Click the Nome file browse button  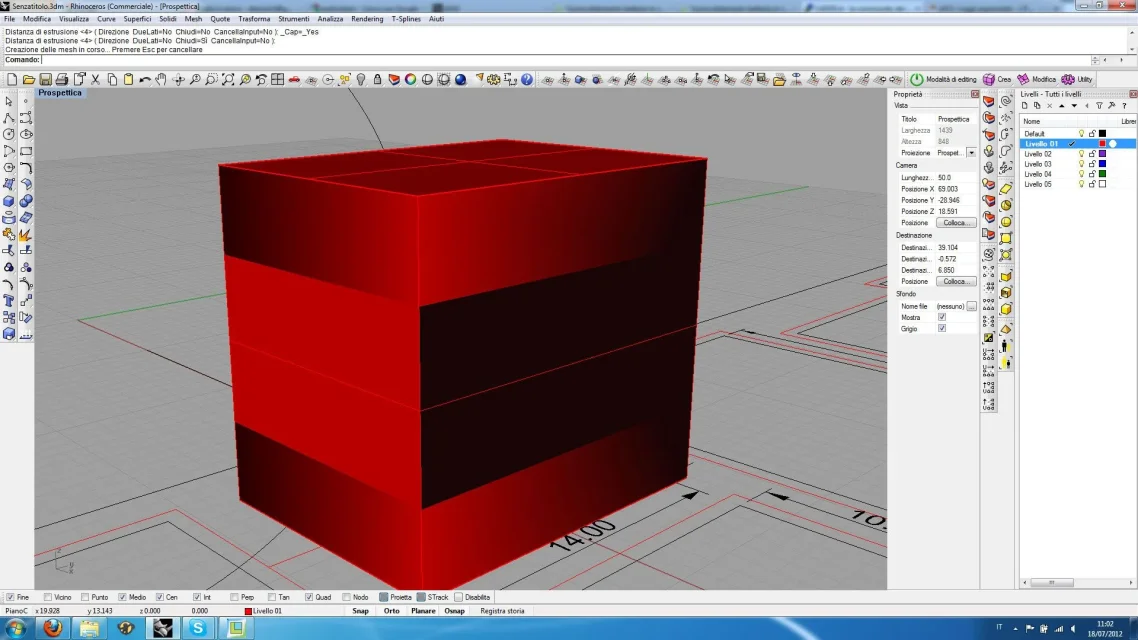[x=971, y=306]
